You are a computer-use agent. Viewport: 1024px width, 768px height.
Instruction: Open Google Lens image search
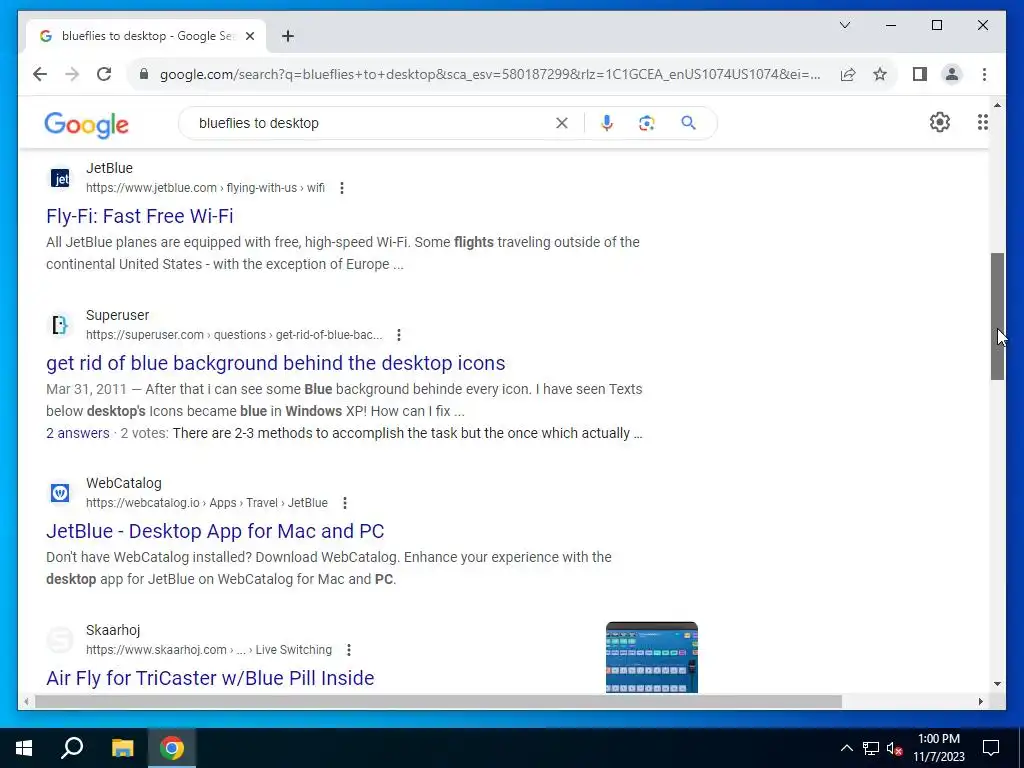click(647, 123)
